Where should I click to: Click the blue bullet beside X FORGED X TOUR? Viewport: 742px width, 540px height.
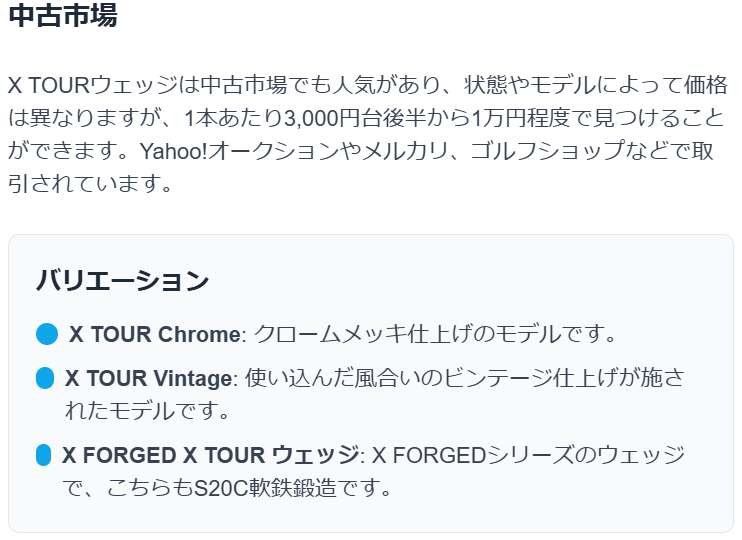[x=44, y=455]
